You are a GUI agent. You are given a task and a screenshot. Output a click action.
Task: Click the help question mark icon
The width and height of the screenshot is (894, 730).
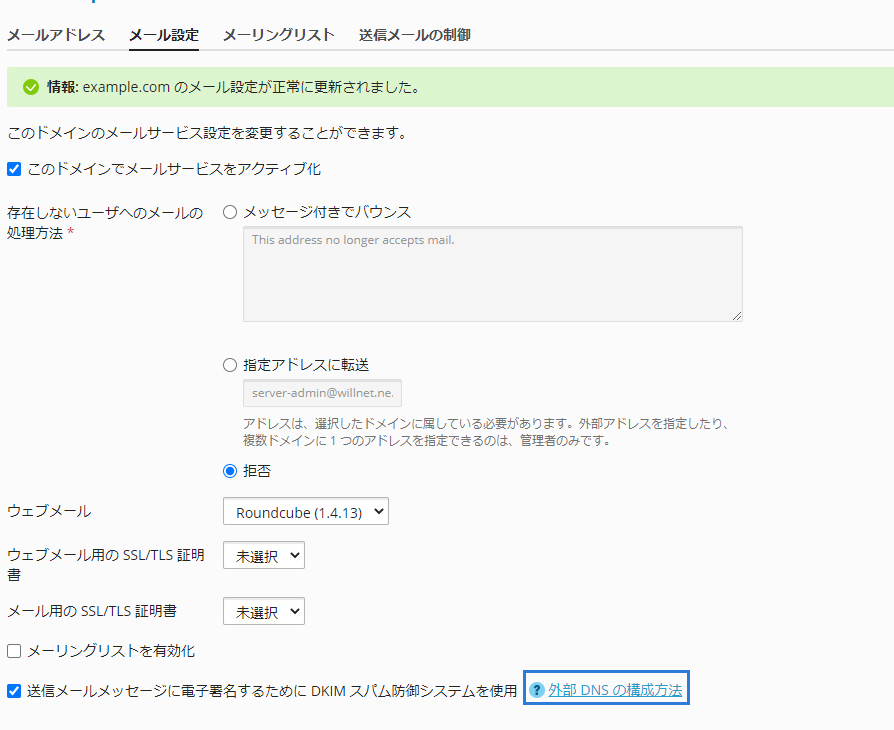click(x=537, y=690)
